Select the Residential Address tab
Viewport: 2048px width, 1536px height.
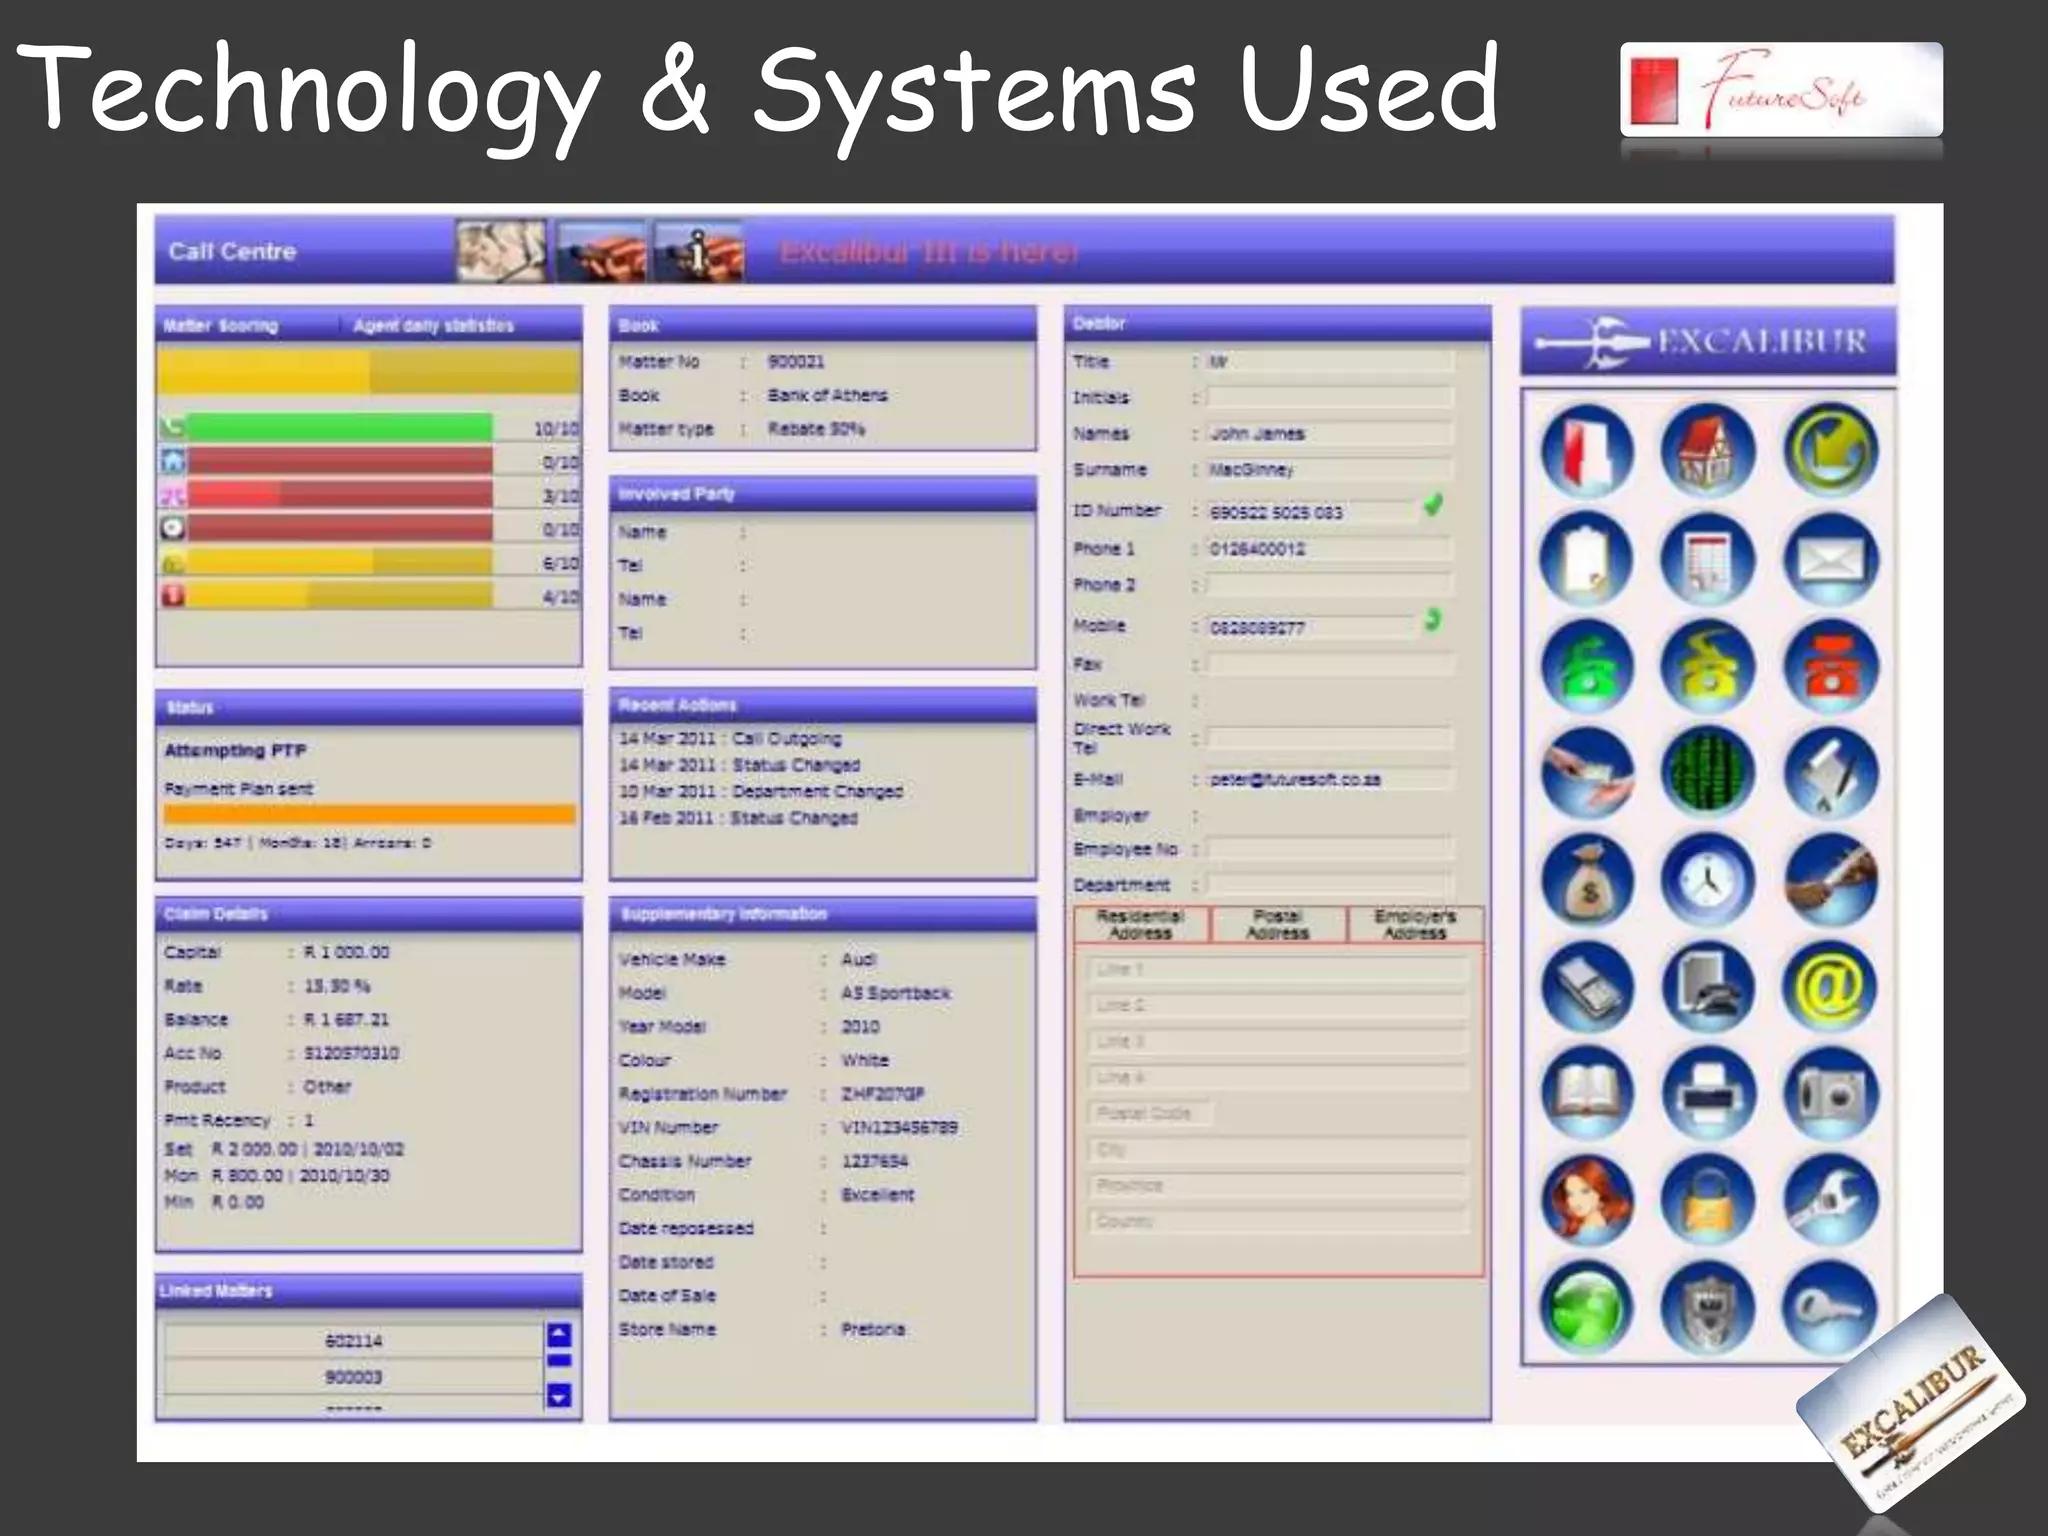[1141, 925]
